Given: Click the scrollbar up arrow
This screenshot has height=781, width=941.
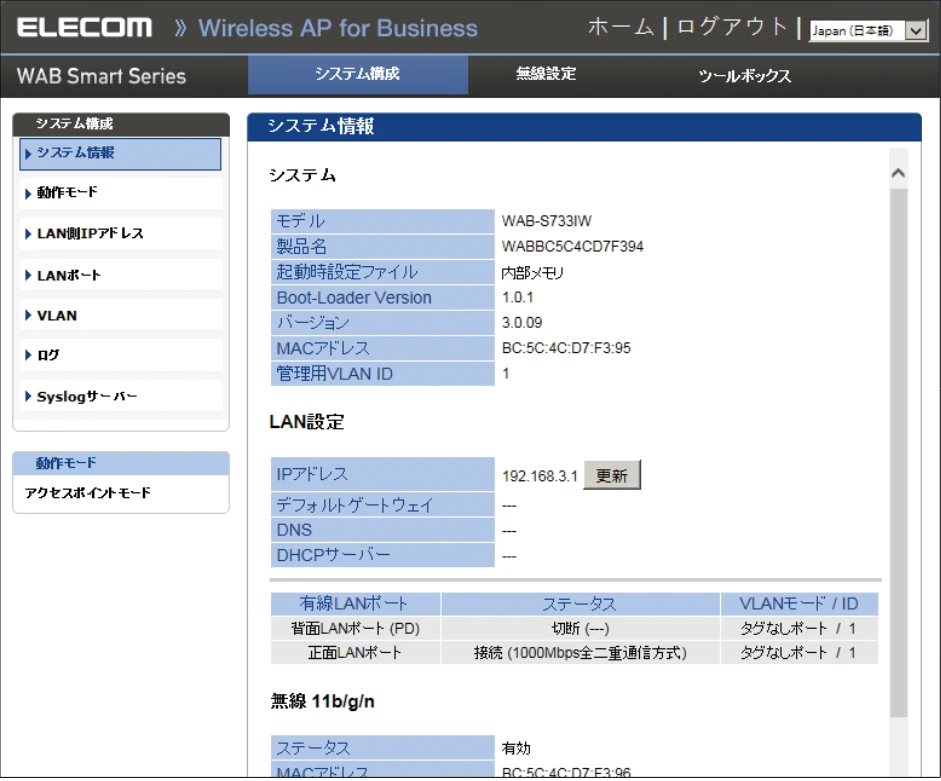Looking at the screenshot, I should tap(898, 173).
